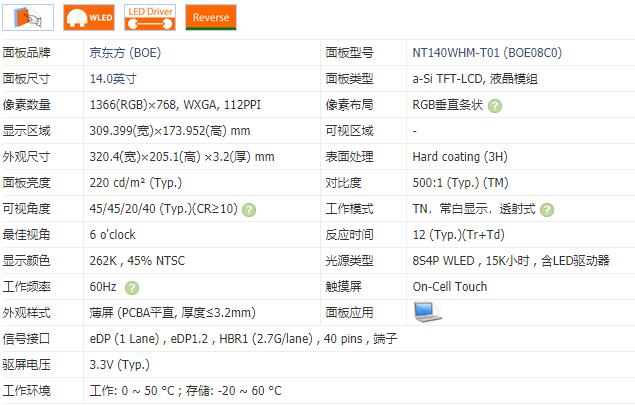Select the 工作频率 label
Image resolution: width=635 pixels, height=405 pixels.
pos(26,287)
